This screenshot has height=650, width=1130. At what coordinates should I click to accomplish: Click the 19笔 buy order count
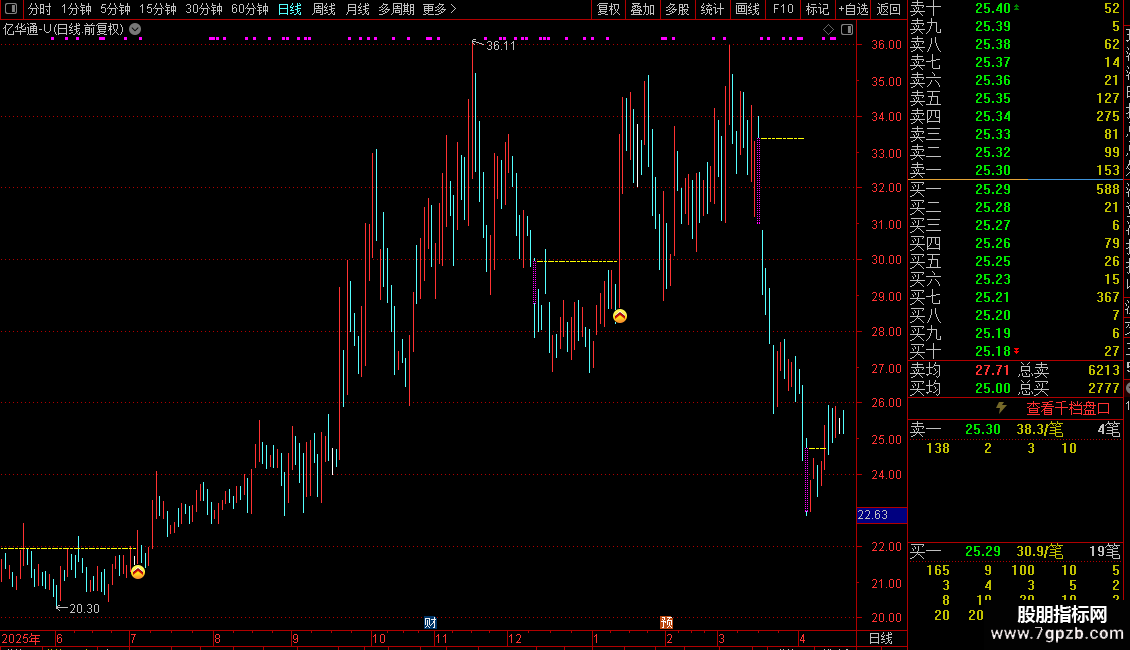[x=1104, y=551]
